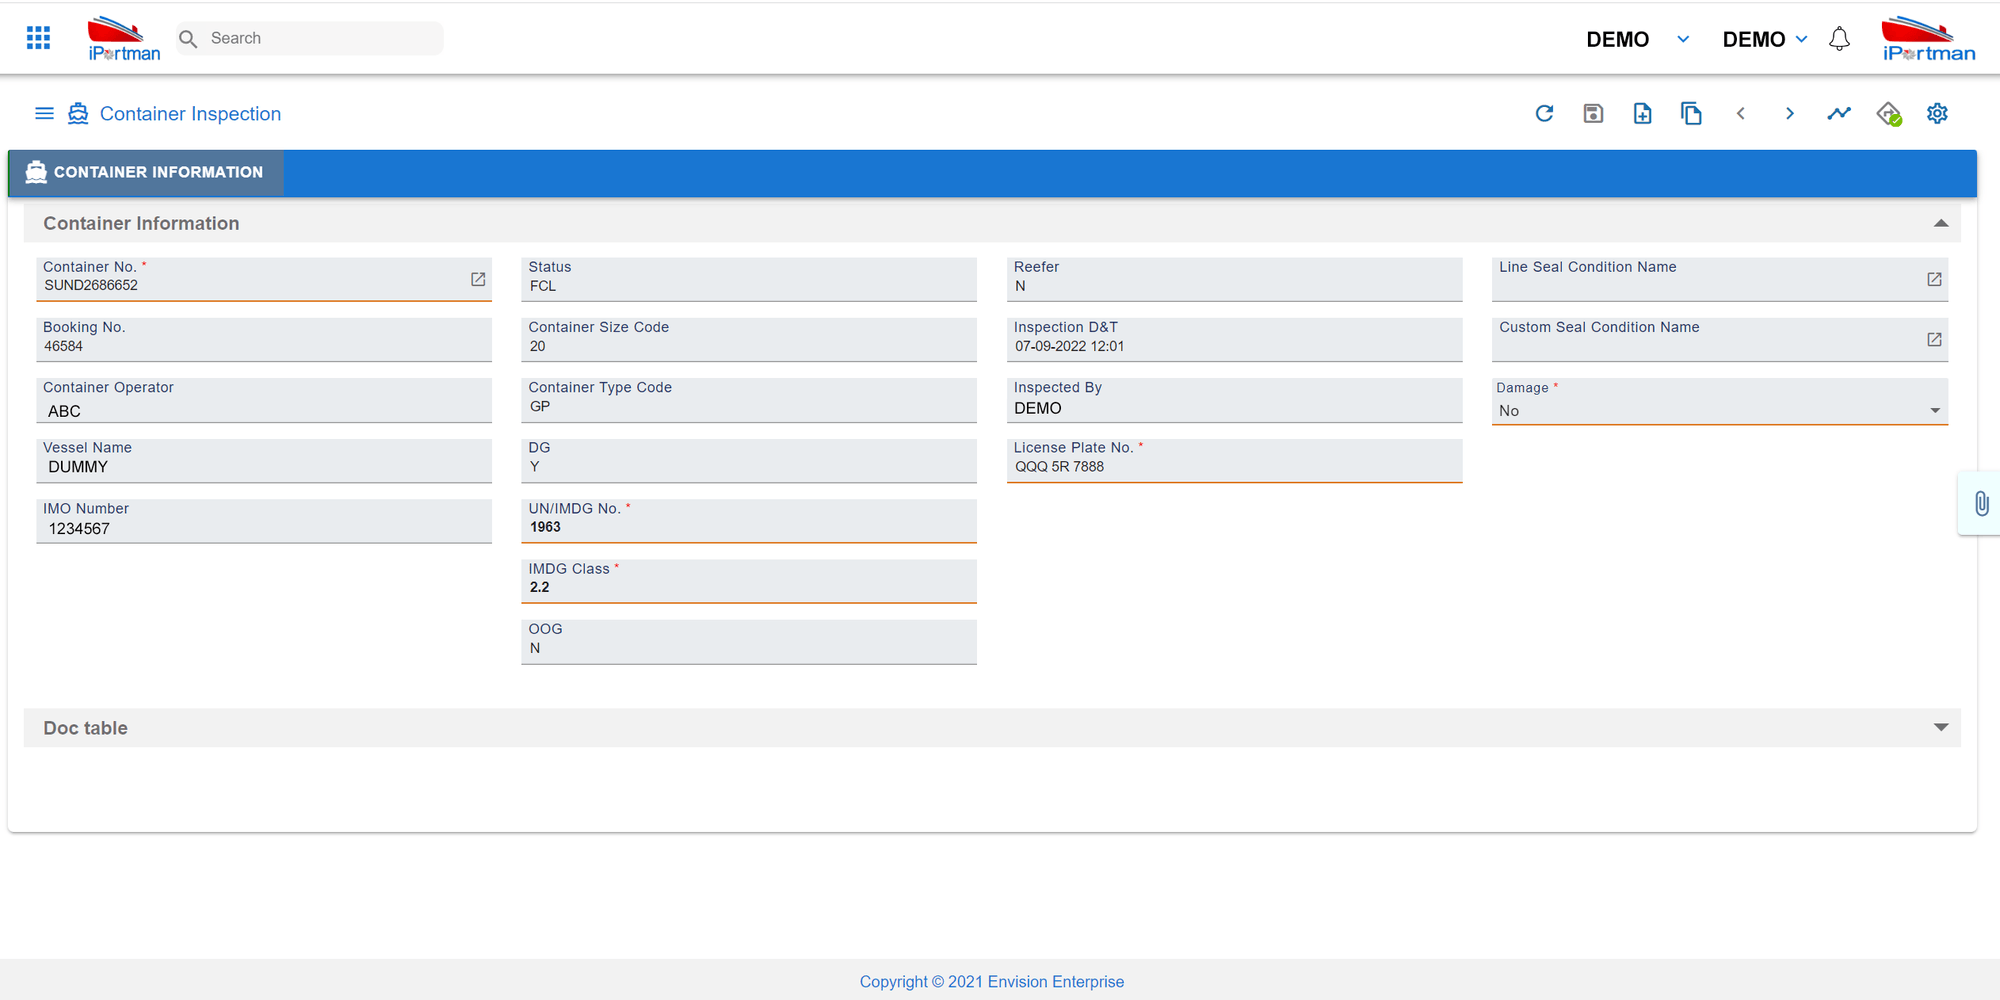Screen dimensions: 2000x1000
Task: Open the activity trend view
Action: (1839, 113)
